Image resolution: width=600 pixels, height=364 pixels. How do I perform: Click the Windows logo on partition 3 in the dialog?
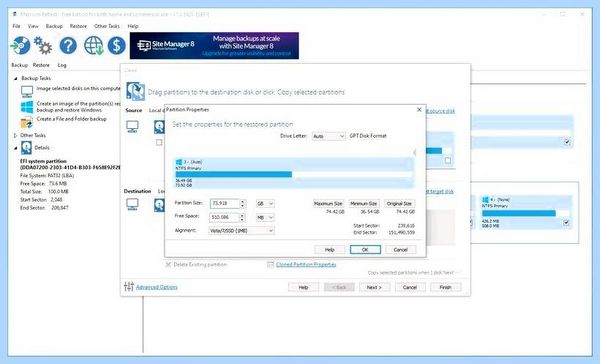click(x=179, y=162)
